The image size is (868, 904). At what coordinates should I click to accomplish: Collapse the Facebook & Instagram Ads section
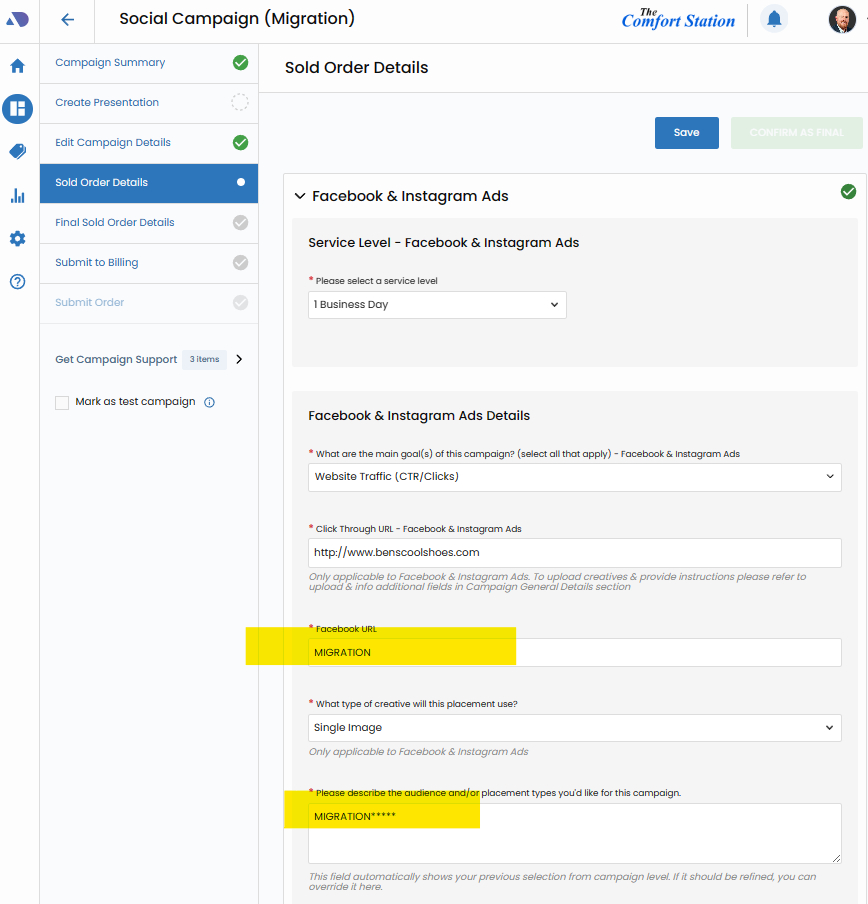click(x=300, y=197)
